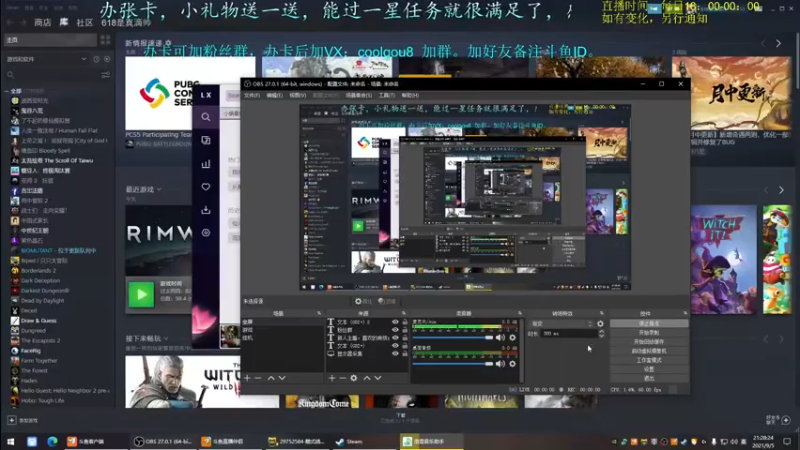Screen dimensions: 800x450
Task: Open source properties gear below sources list
Action: [354, 378]
